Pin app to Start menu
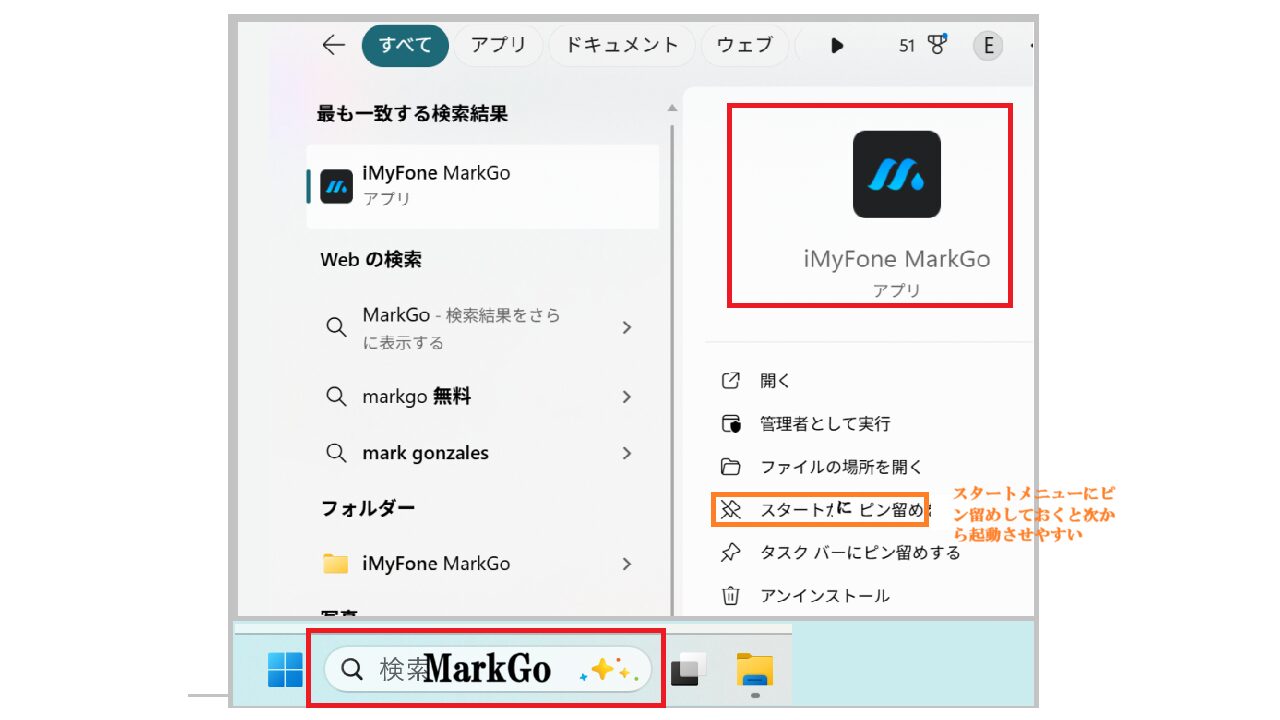This screenshot has width=1280, height=720. click(820, 510)
